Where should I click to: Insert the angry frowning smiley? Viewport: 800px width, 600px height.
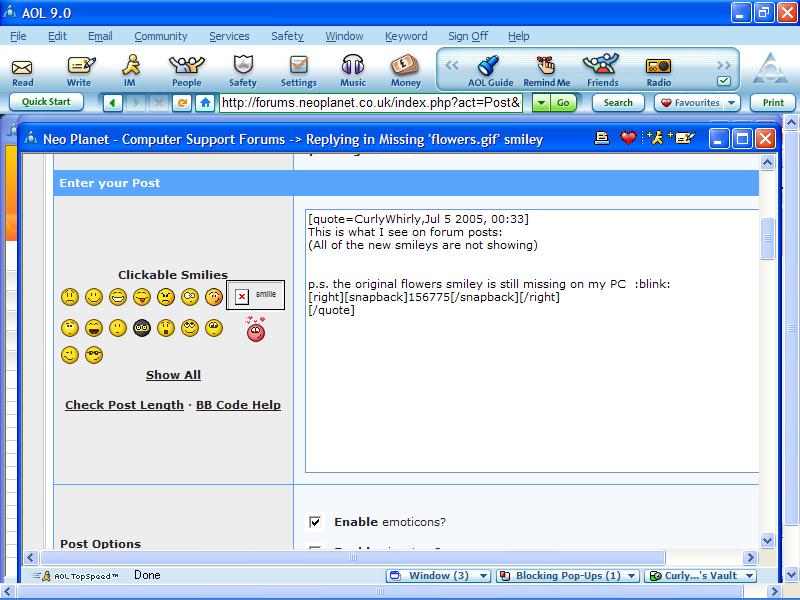166,297
